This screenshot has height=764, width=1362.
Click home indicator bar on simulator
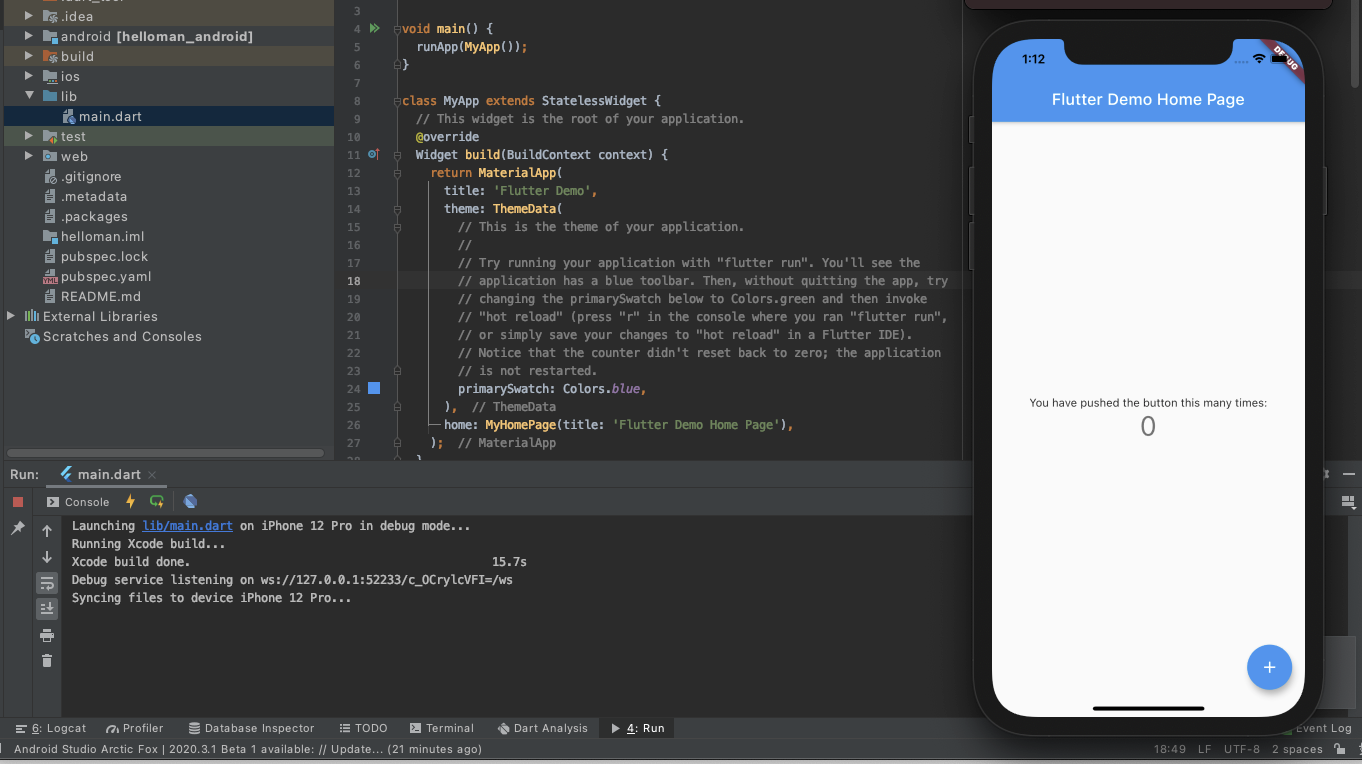coord(1148,708)
